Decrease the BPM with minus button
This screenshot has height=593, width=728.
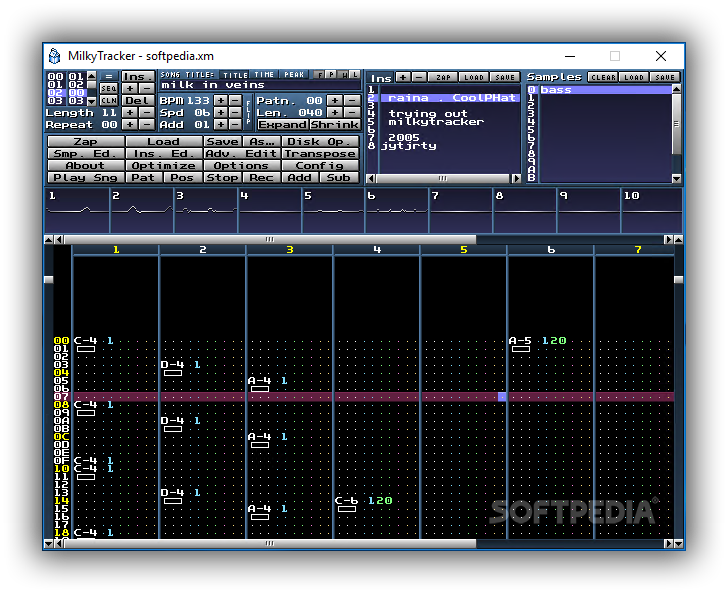(235, 100)
